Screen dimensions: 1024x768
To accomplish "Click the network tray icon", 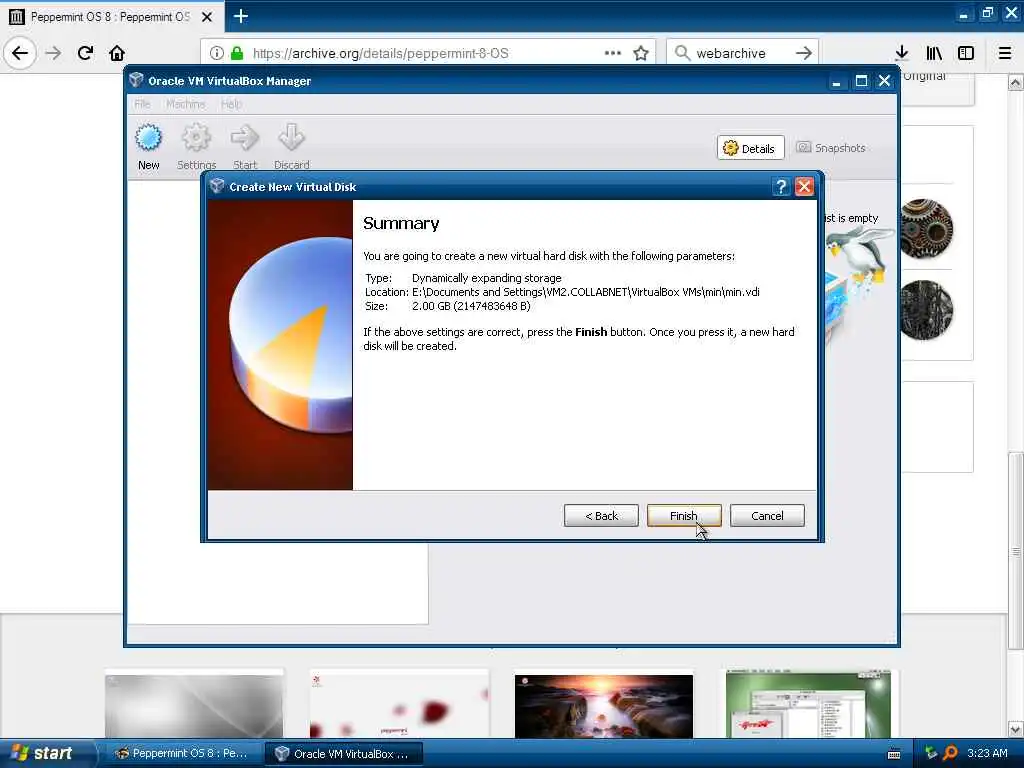I will point(931,753).
